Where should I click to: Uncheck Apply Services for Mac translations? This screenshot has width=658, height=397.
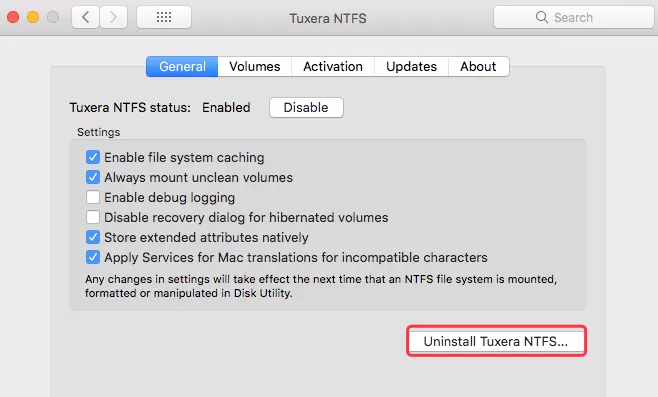pos(93,257)
